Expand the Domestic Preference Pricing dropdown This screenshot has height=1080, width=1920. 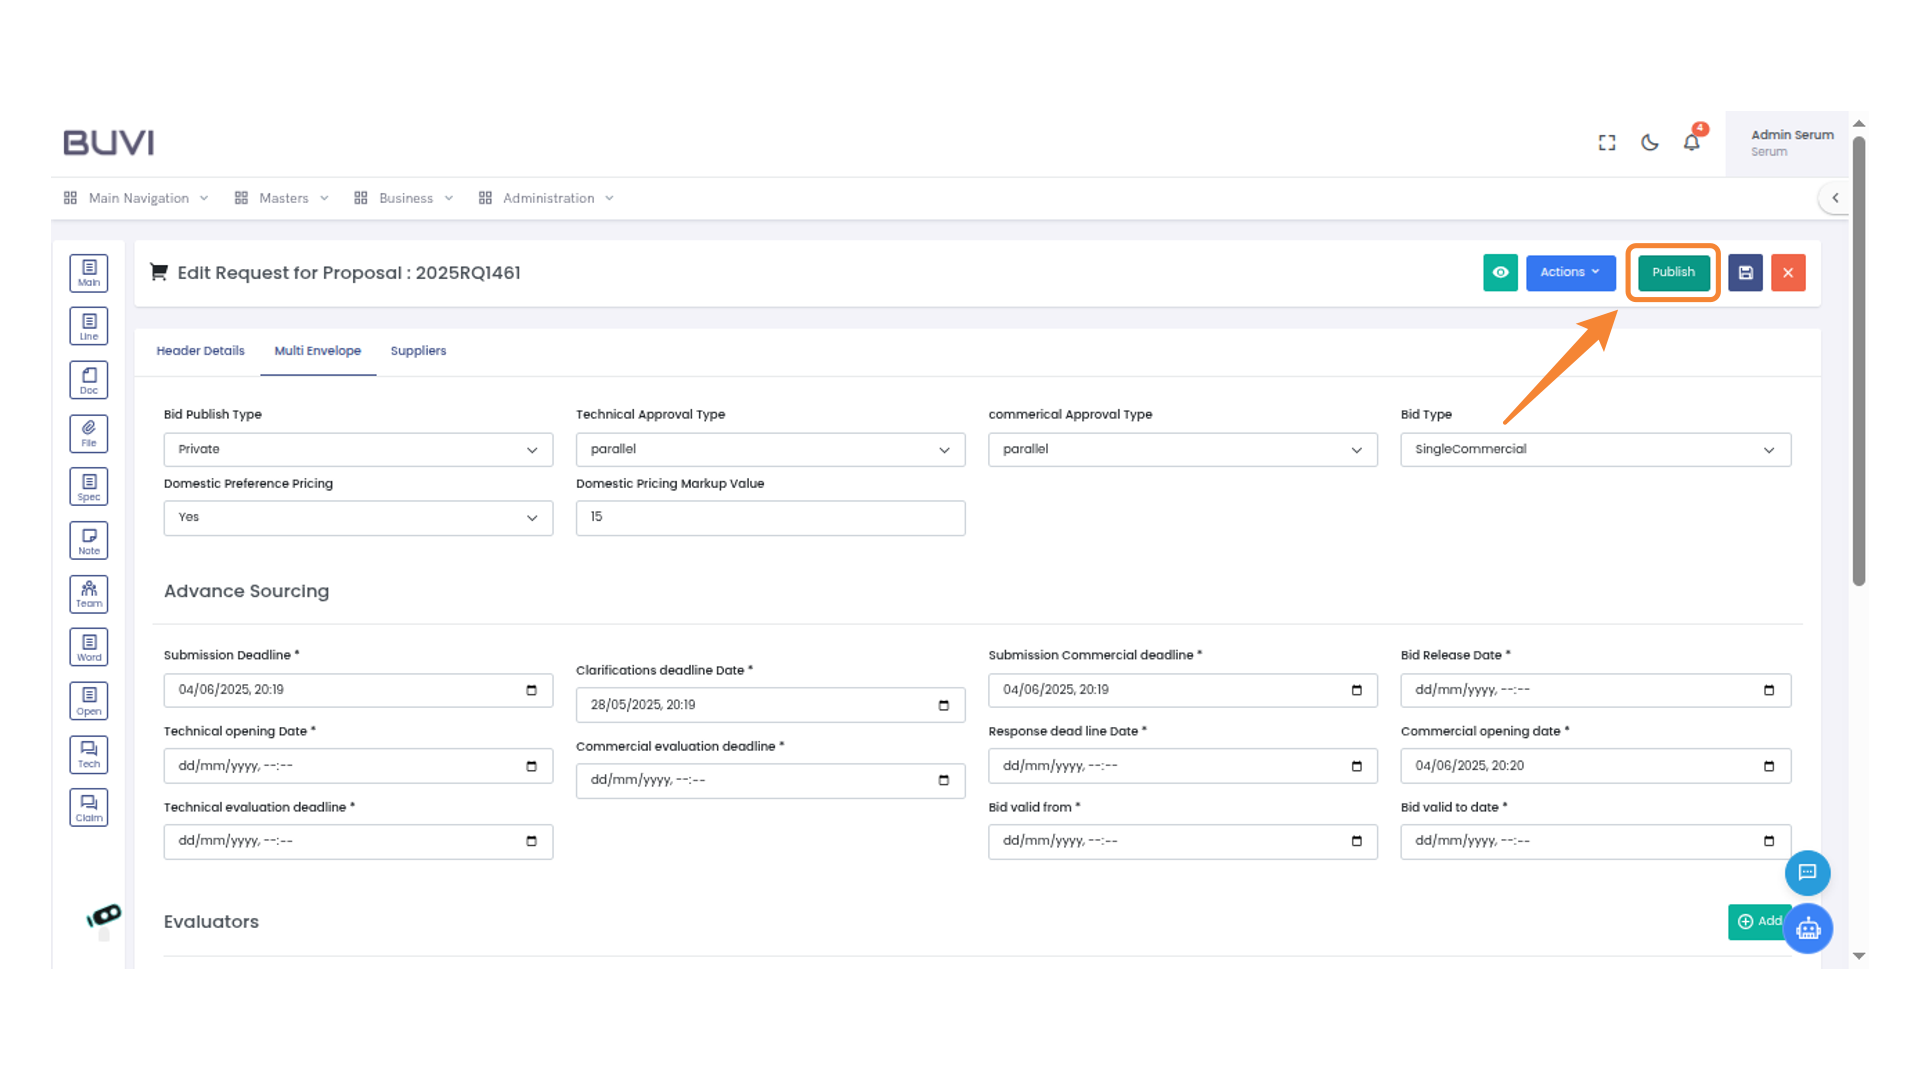tap(358, 518)
